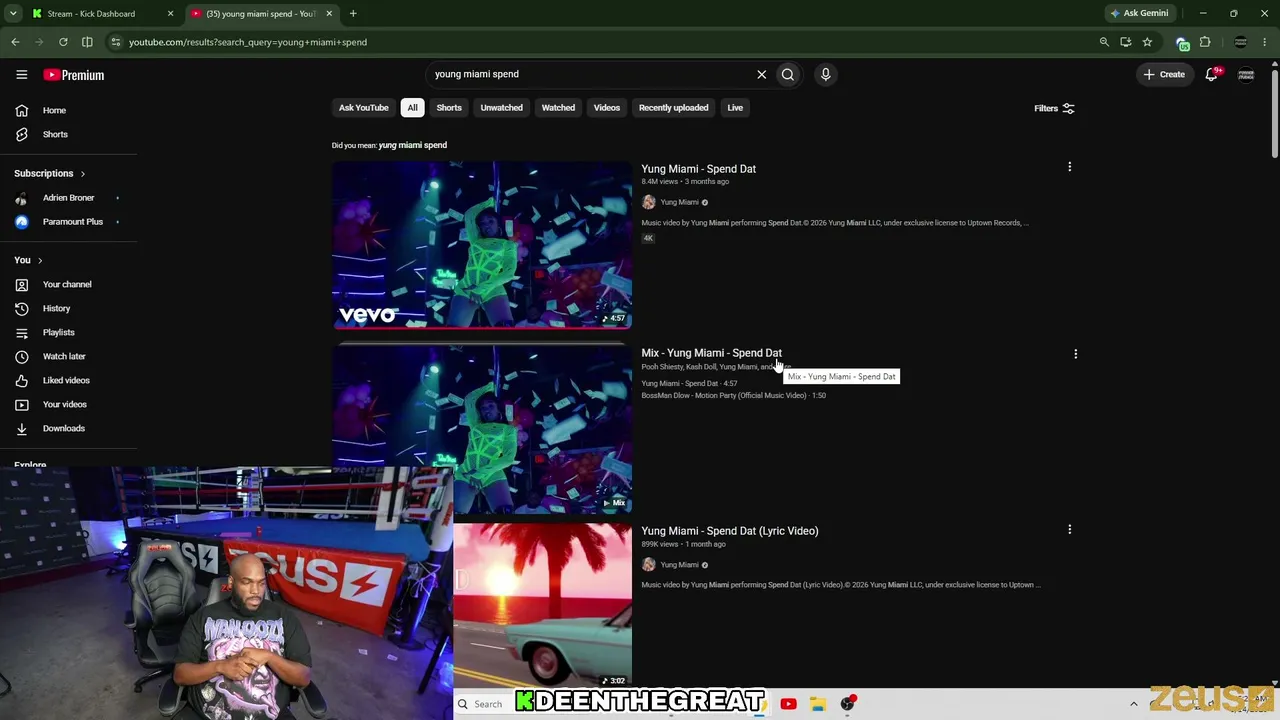Filter results by Watched
The height and width of the screenshot is (720, 1280).
point(558,108)
